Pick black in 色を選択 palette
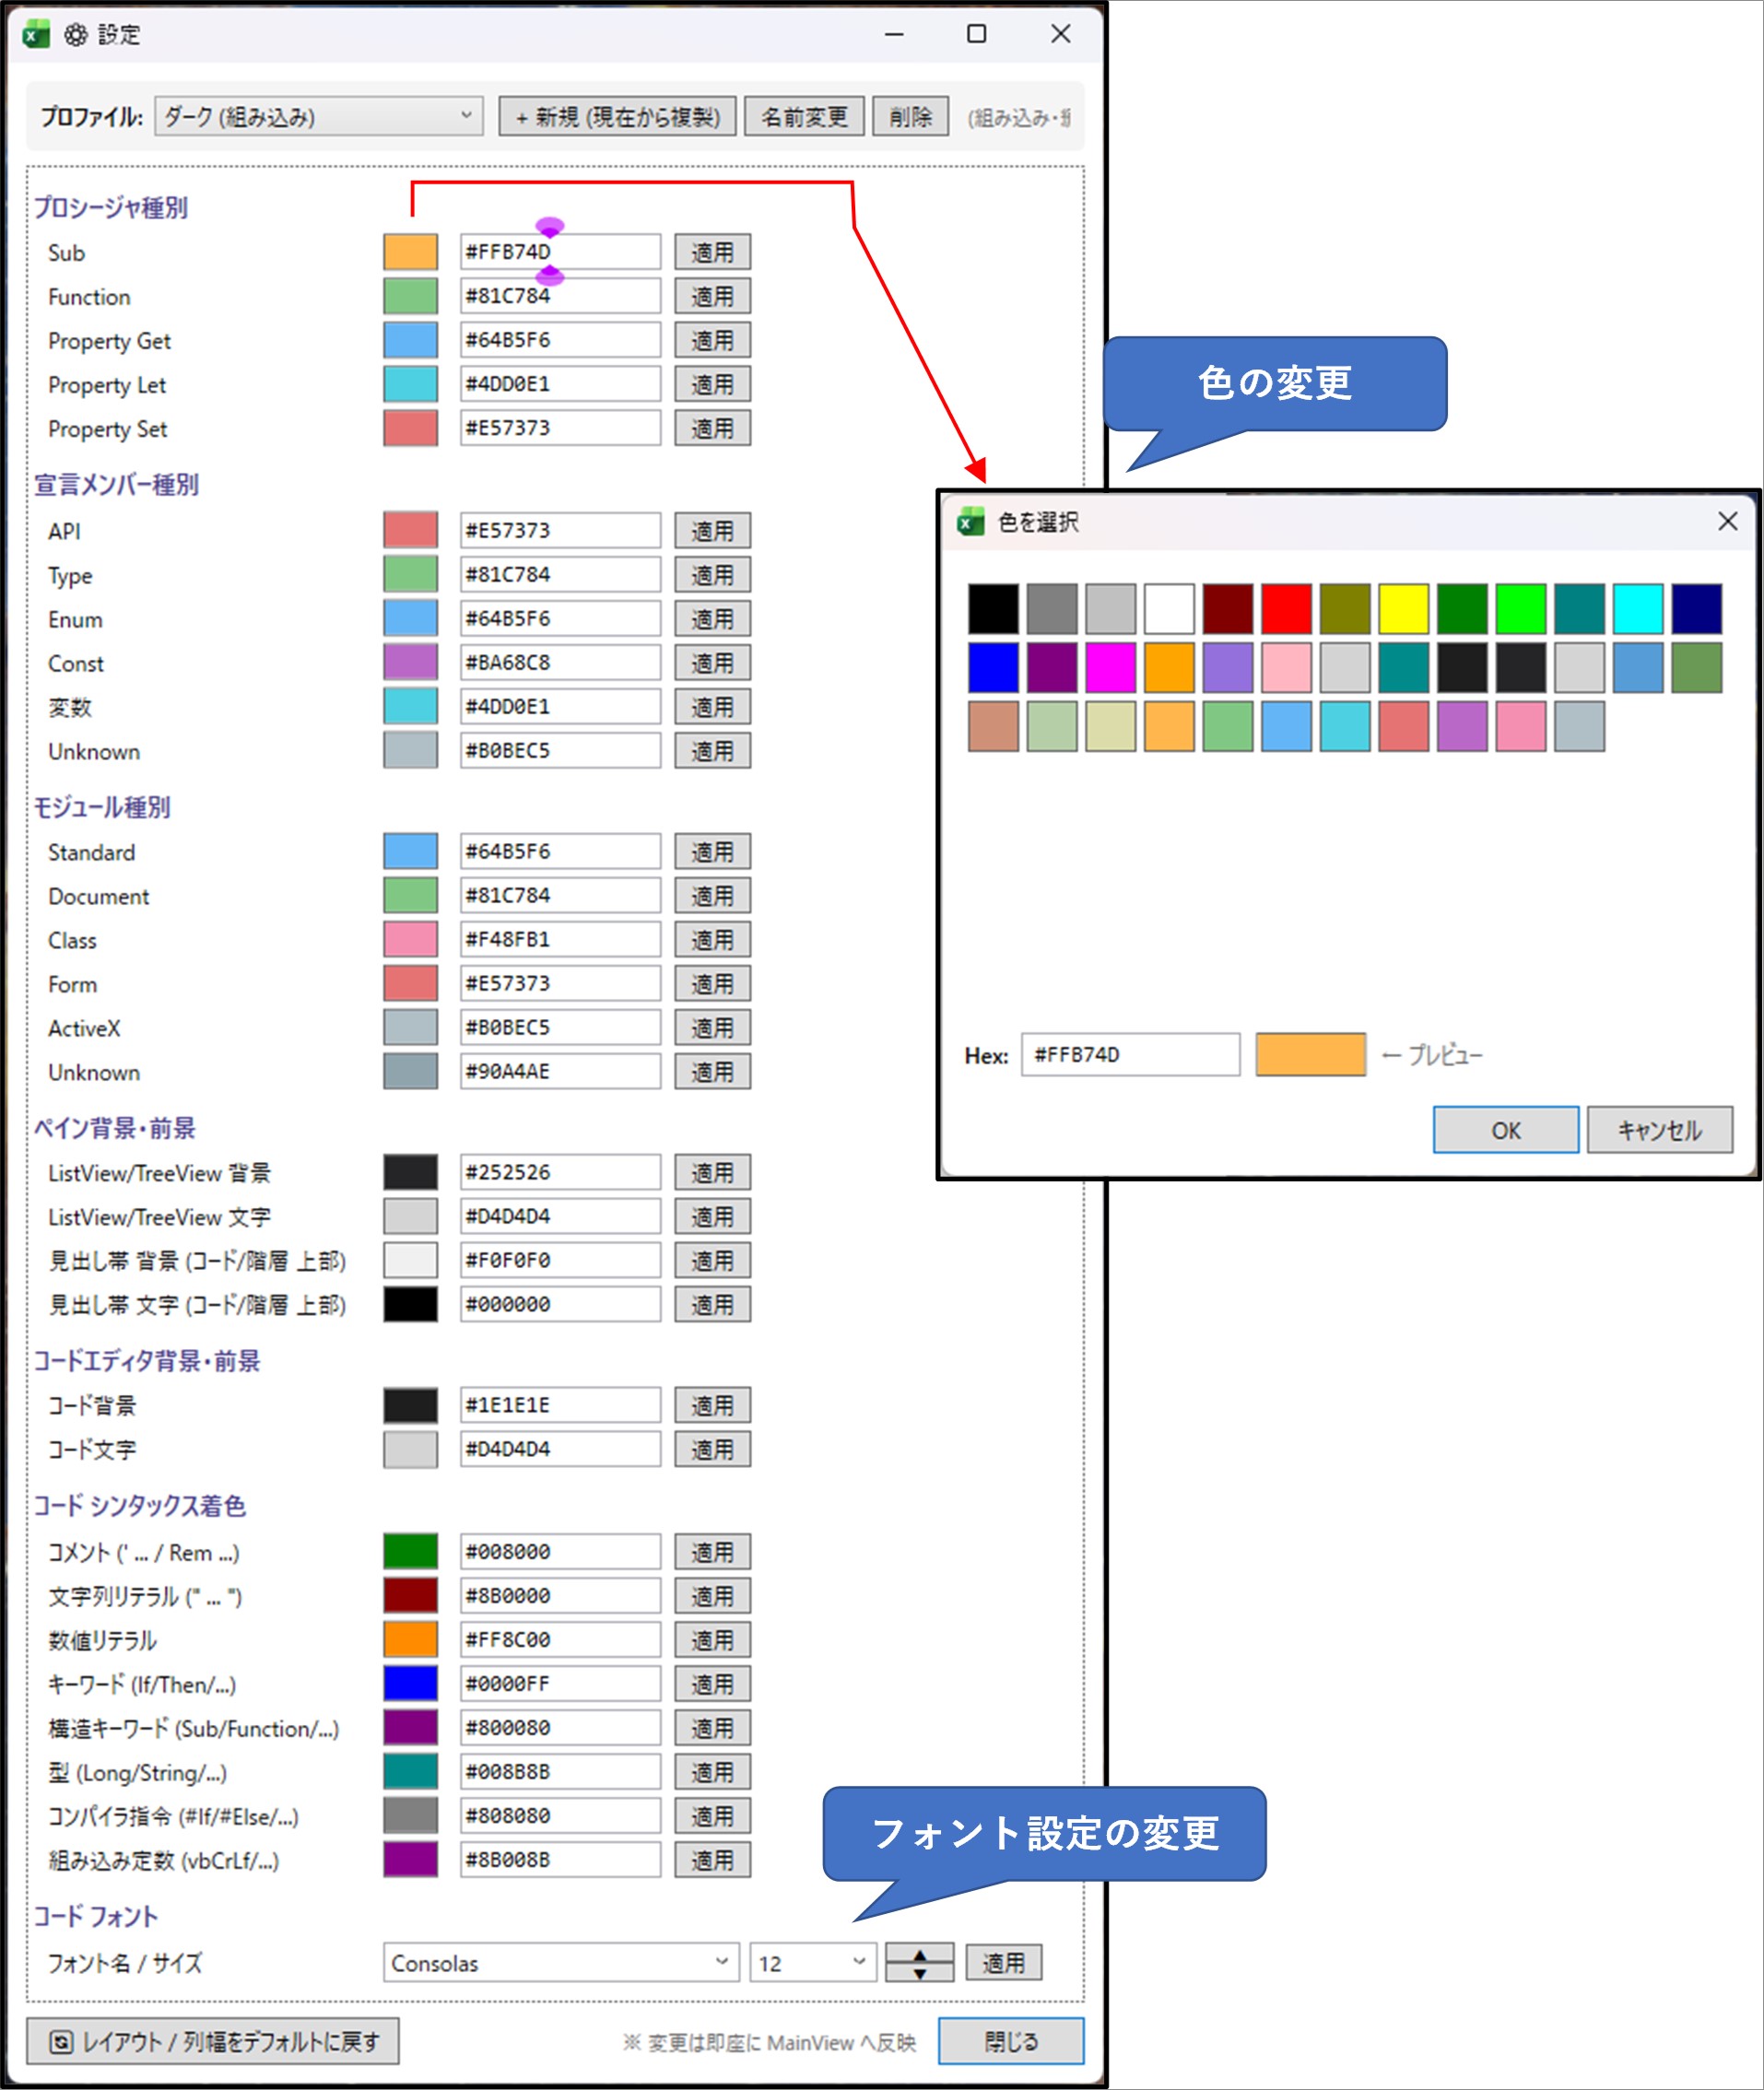Image resolution: width=1764 pixels, height=2090 pixels. (993, 609)
